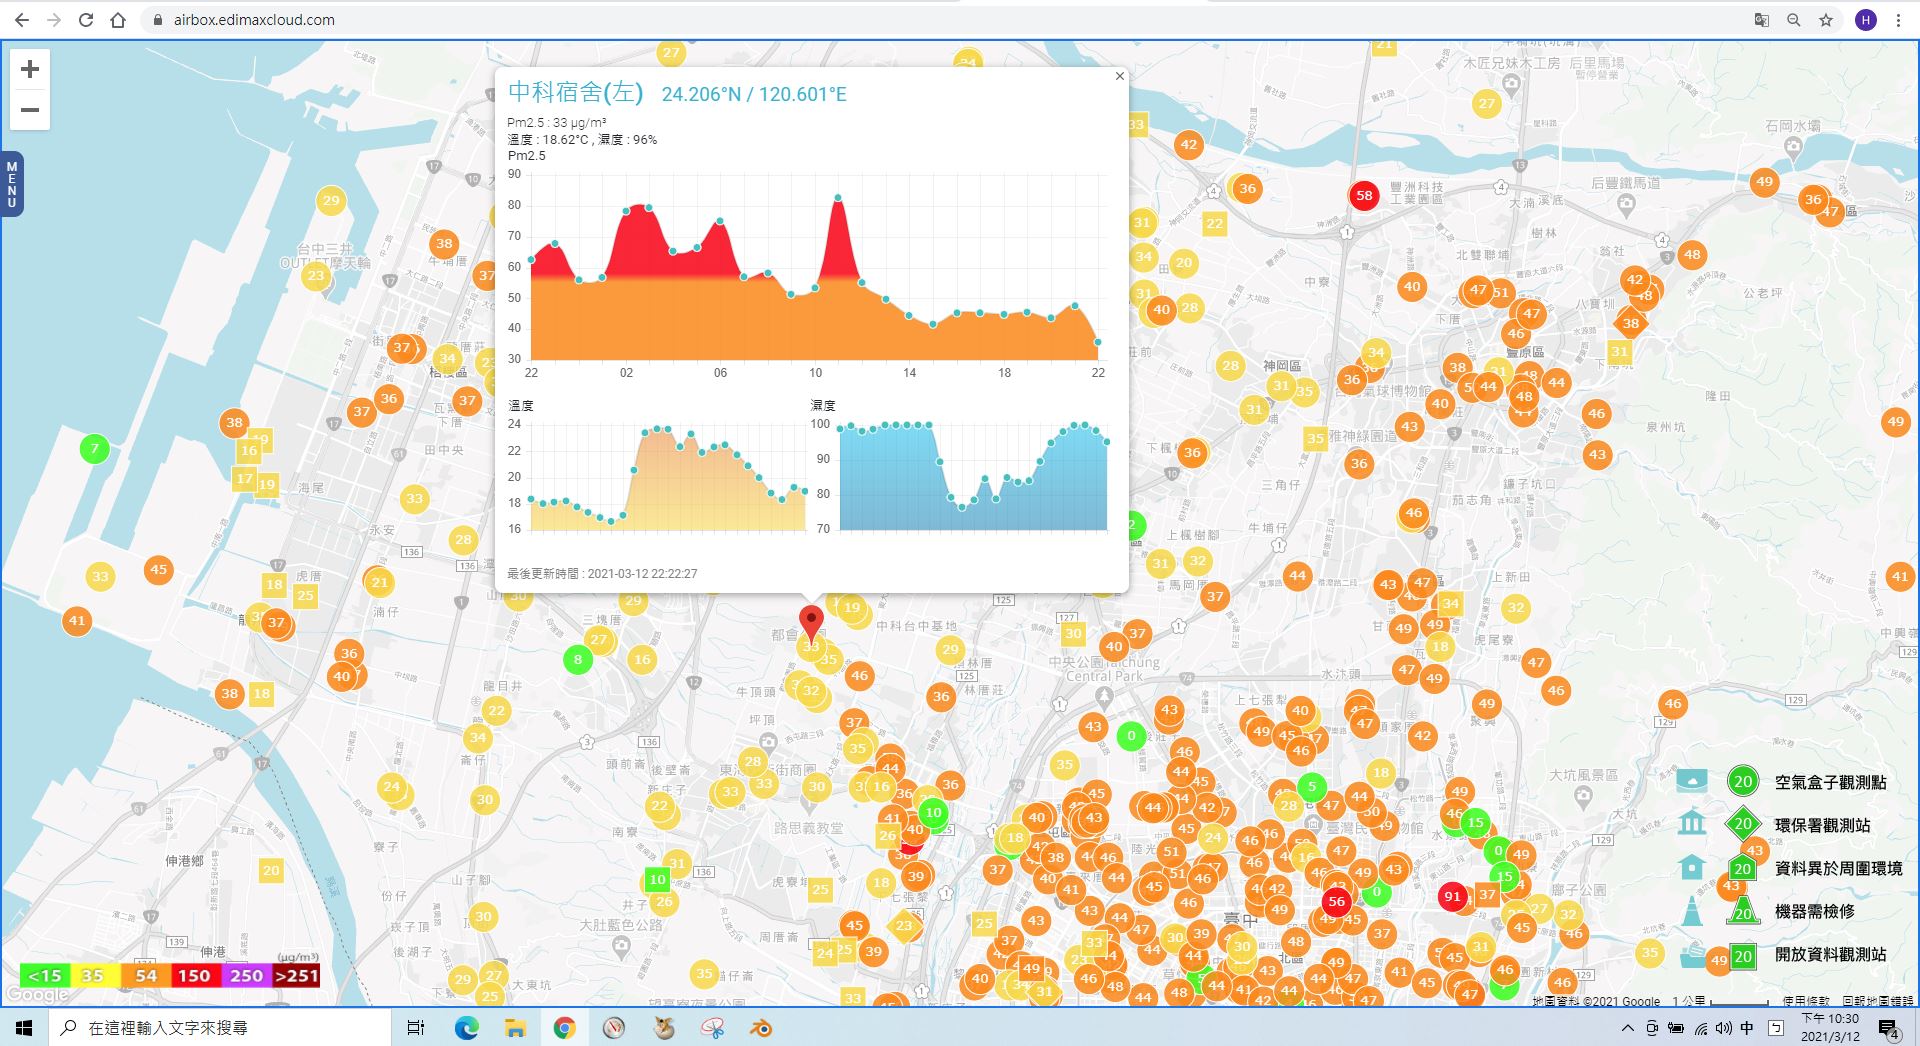The height and width of the screenshot is (1046, 1920).
Task: Click the green 10 square marker
Action: pyautogui.click(x=657, y=880)
